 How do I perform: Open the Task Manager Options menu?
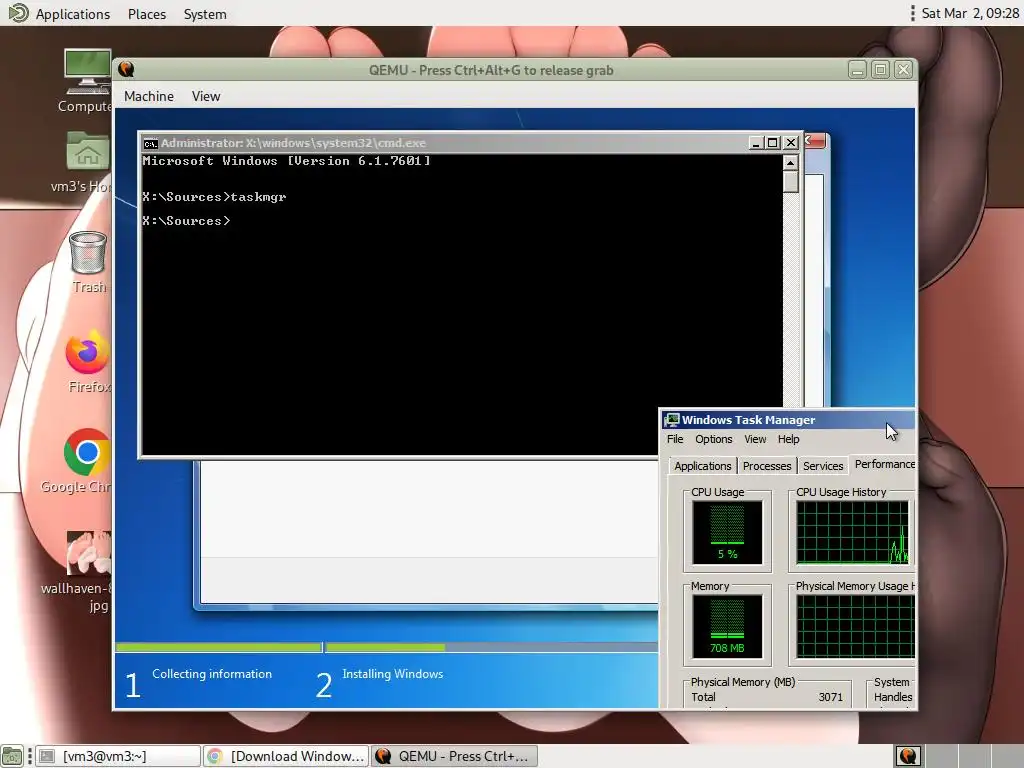714,439
